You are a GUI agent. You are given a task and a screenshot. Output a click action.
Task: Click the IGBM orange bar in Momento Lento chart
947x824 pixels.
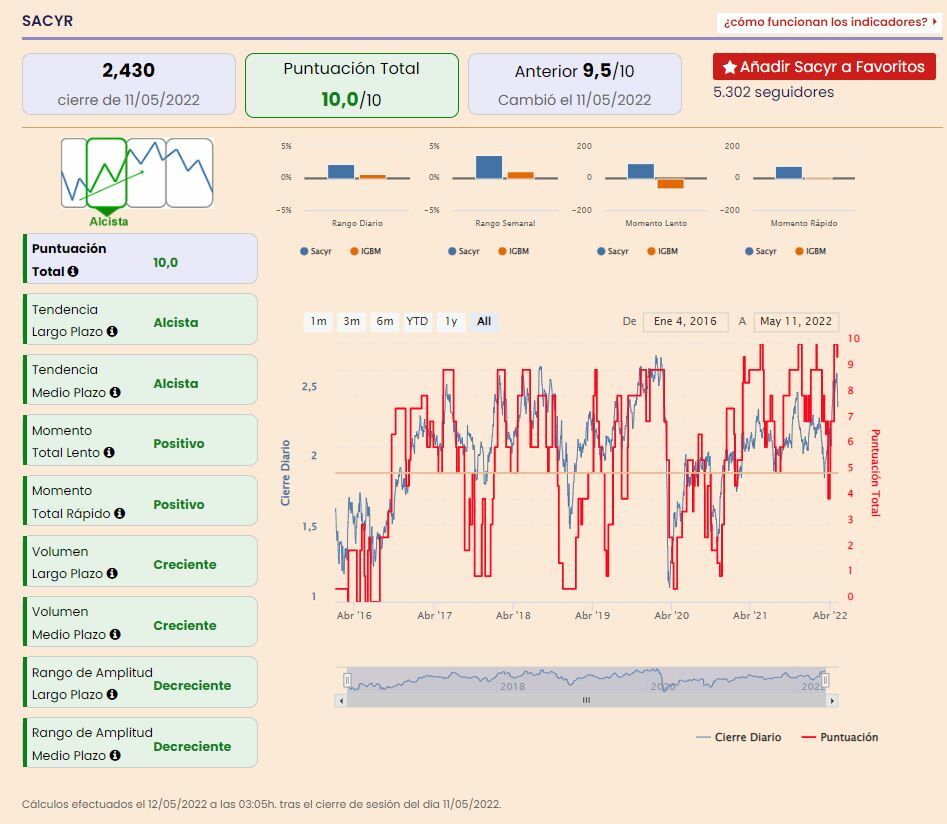click(x=670, y=184)
